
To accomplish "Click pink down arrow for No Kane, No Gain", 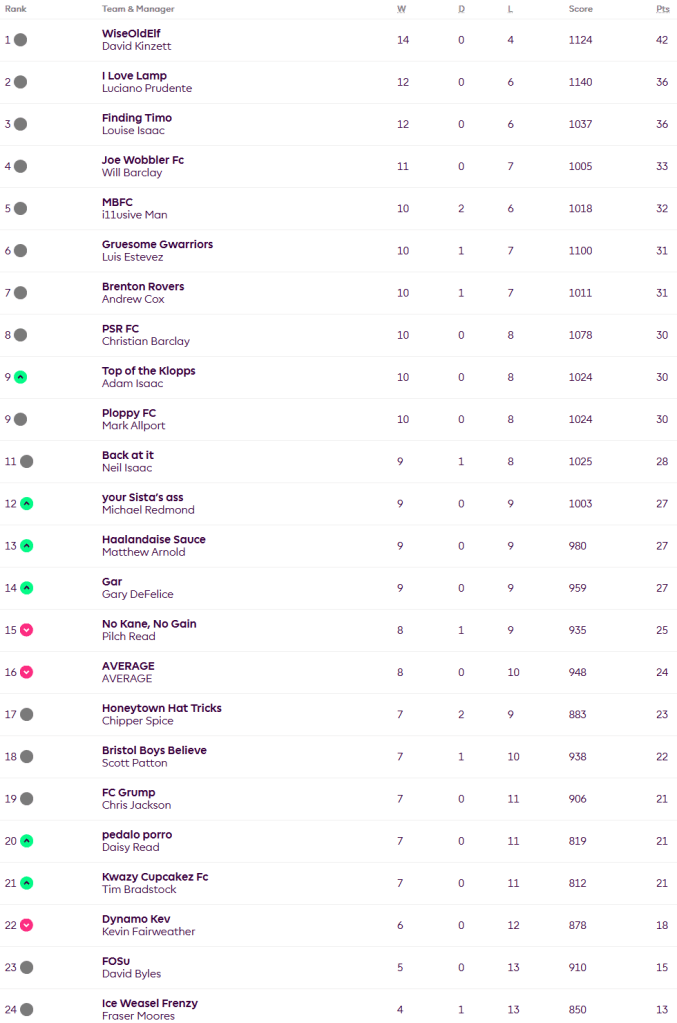I will [x=27, y=630].
